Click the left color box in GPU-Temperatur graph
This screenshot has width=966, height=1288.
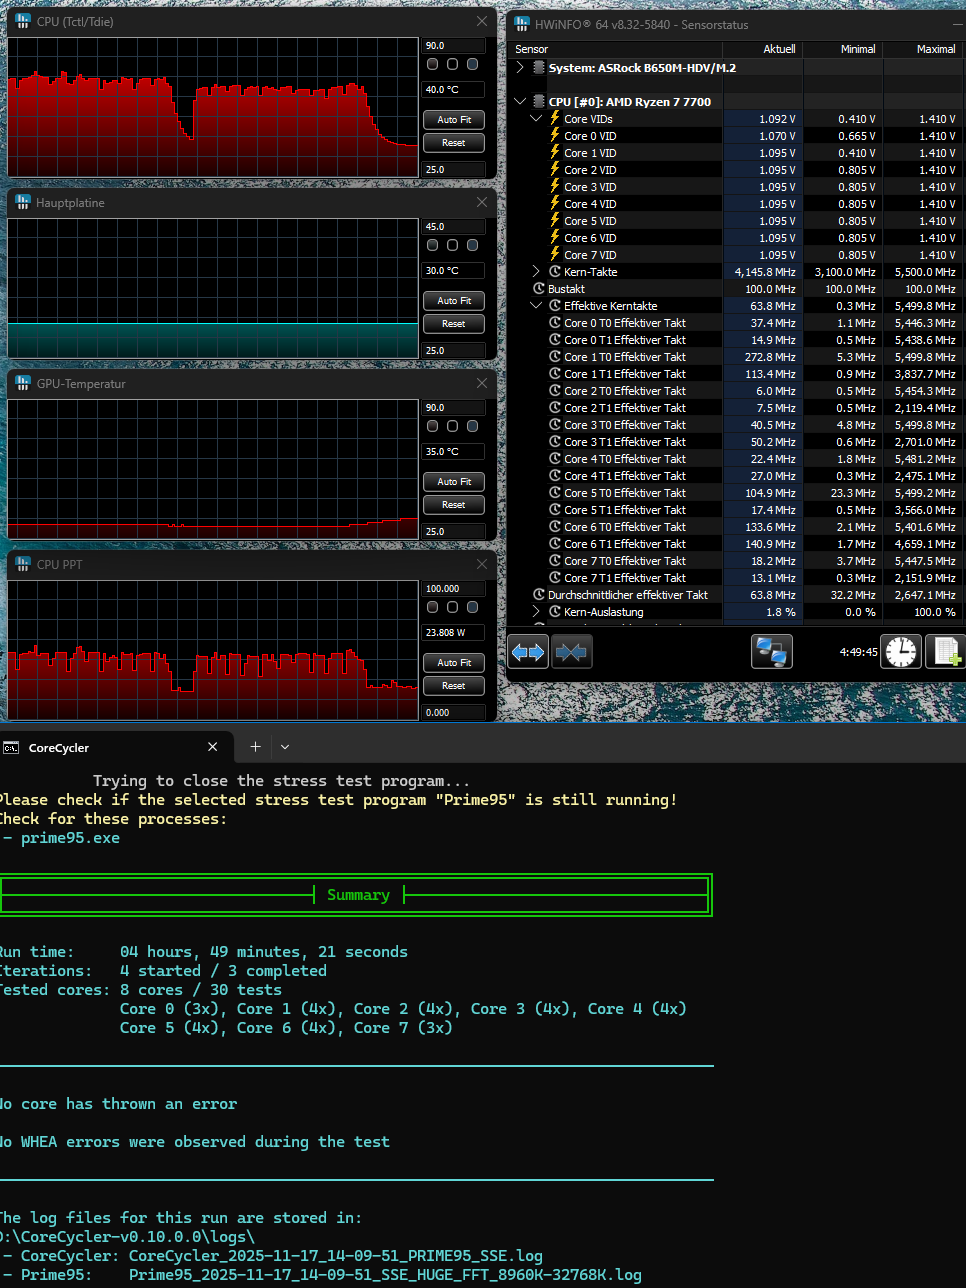pos(433,426)
